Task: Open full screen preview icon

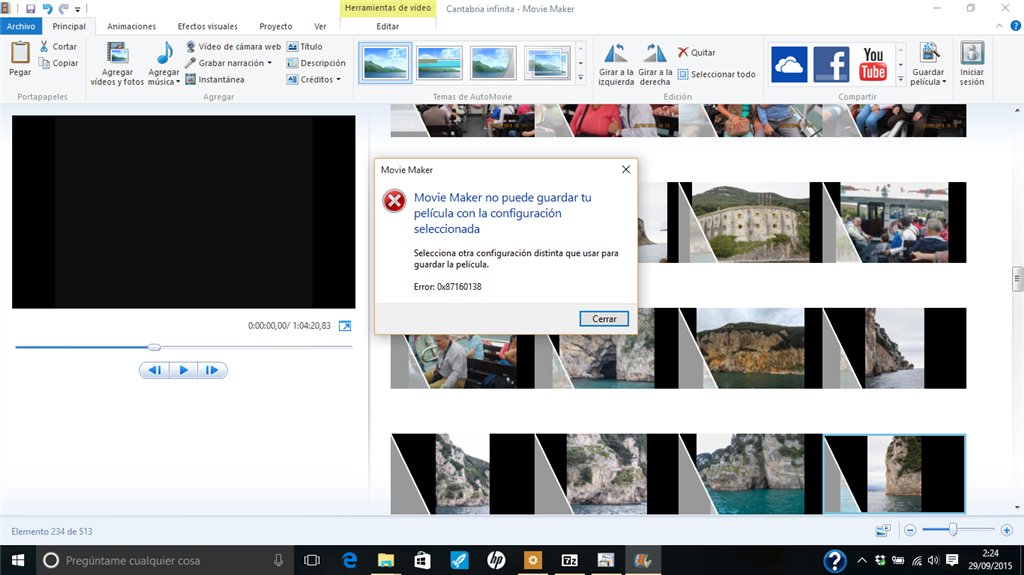Action: [x=345, y=325]
